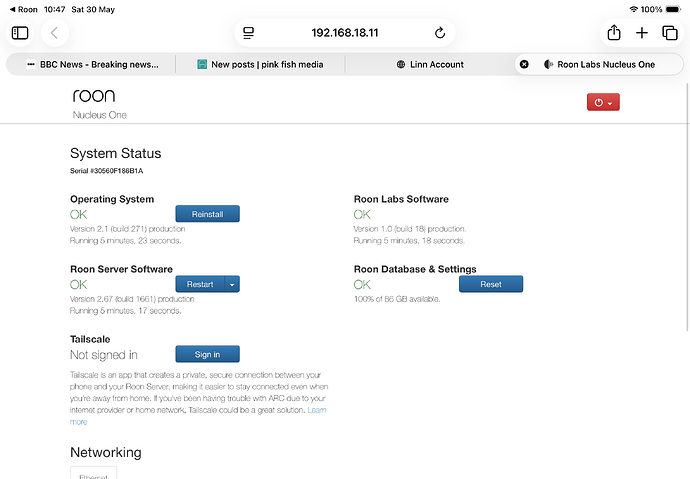Expand the Restart button dropdown arrow
Viewport: 690px width, 479px height.
tap(232, 284)
